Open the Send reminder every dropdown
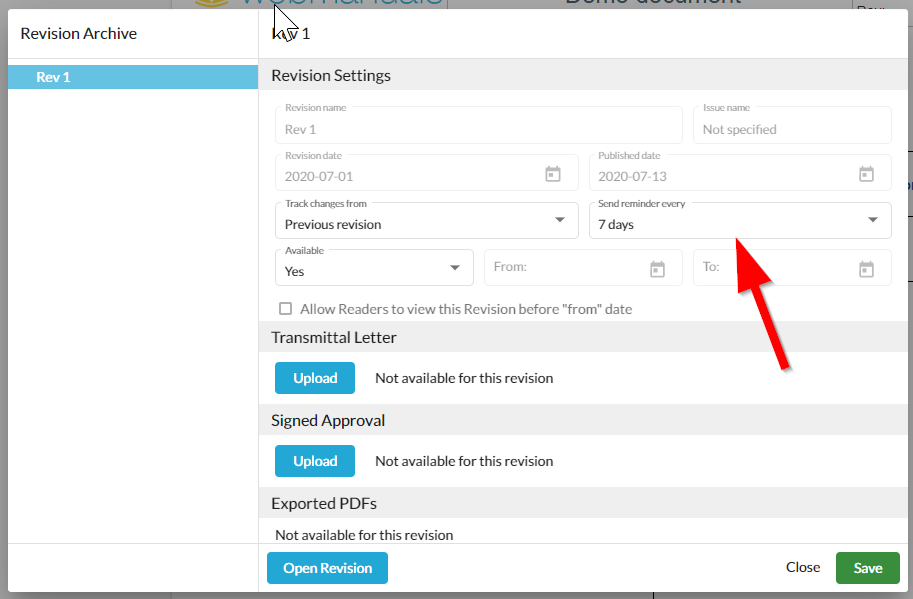The height and width of the screenshot is (599, 913). [740, 221]
